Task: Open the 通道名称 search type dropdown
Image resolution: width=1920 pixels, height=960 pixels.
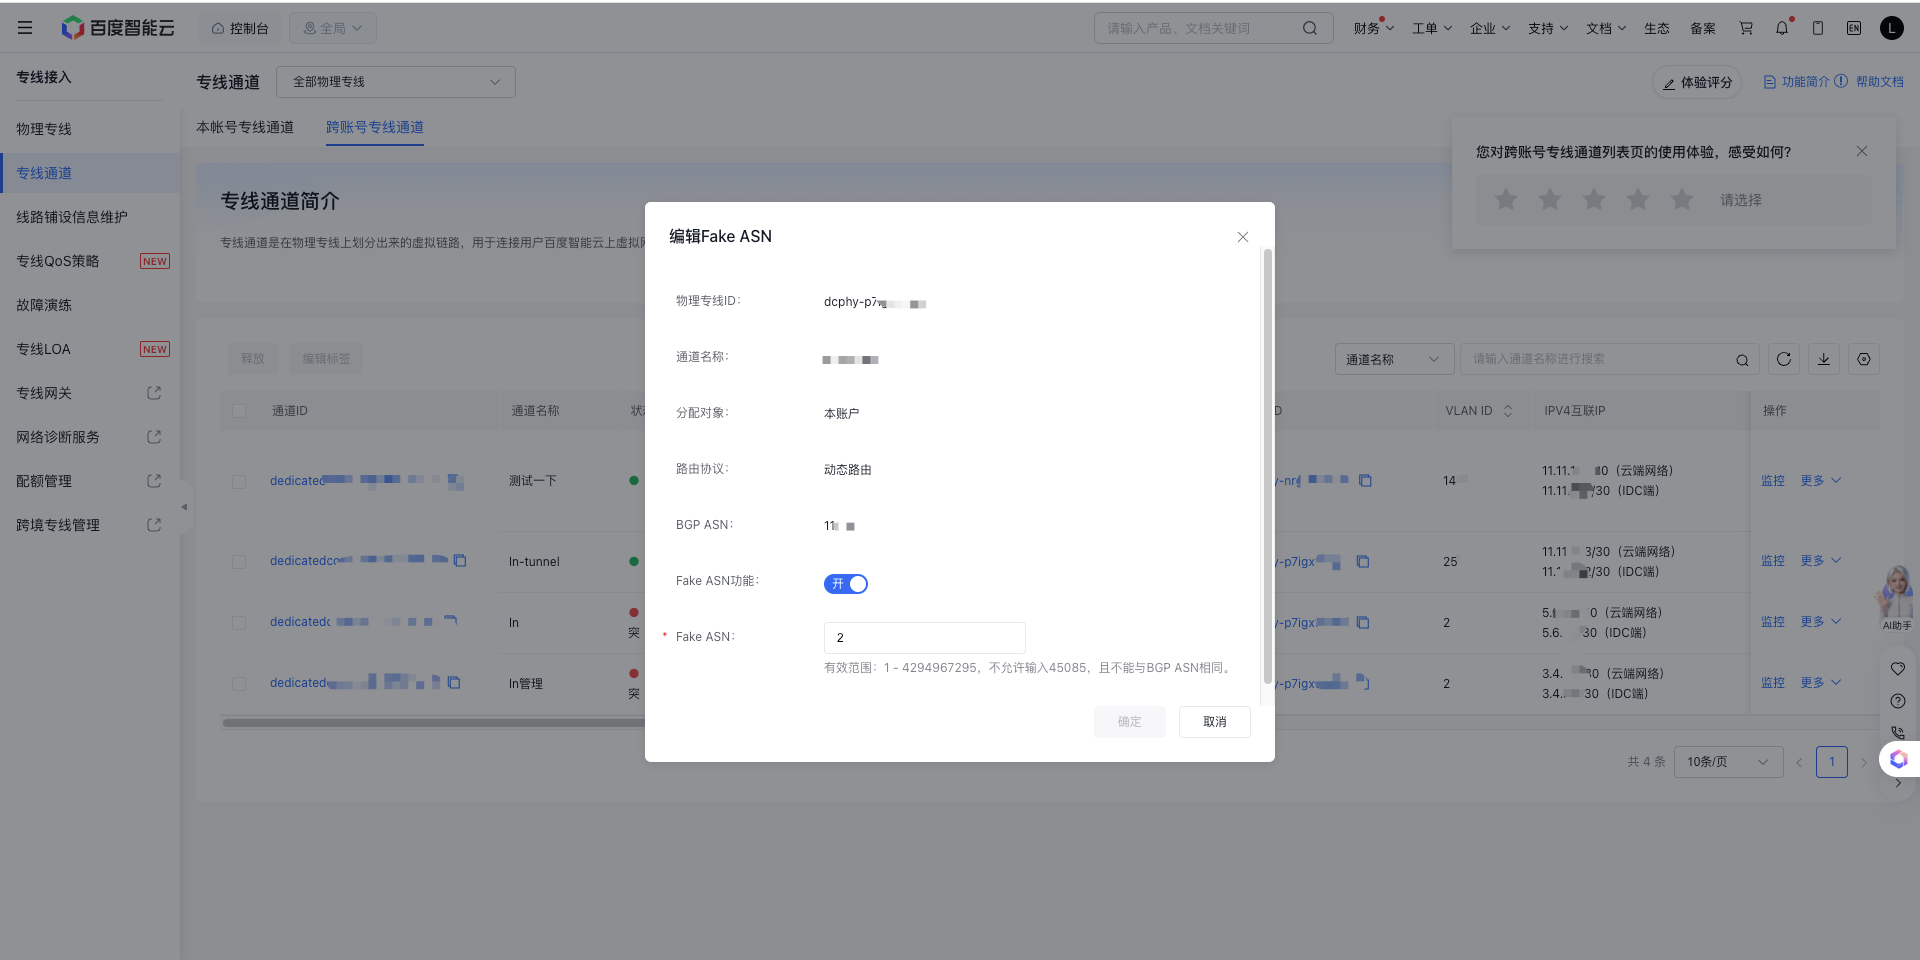Action: coord(1394,359)
